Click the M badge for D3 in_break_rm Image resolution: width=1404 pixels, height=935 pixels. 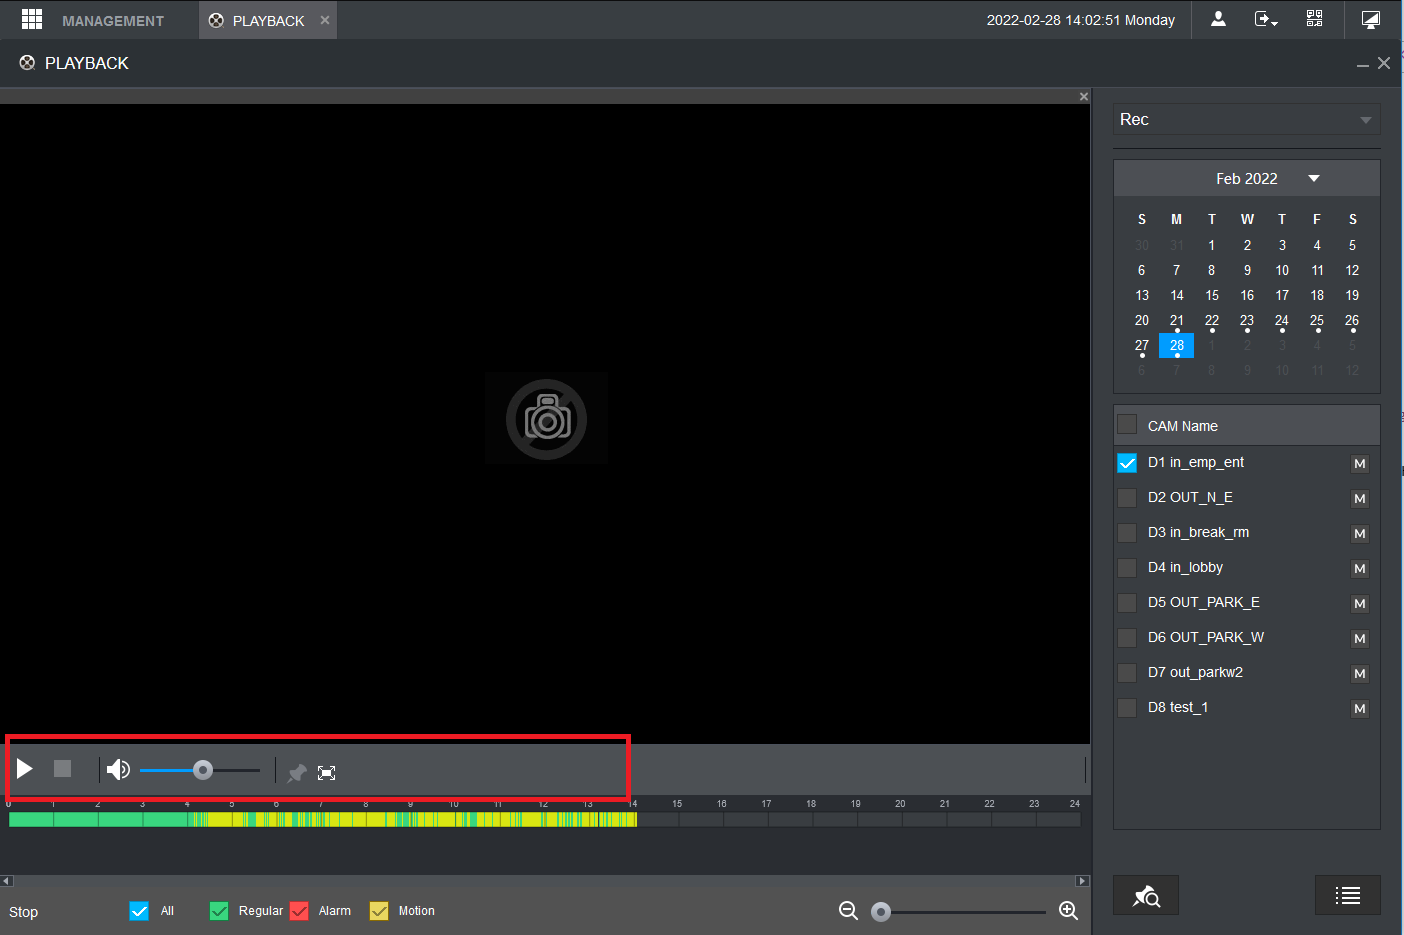tap(1359, 533)
